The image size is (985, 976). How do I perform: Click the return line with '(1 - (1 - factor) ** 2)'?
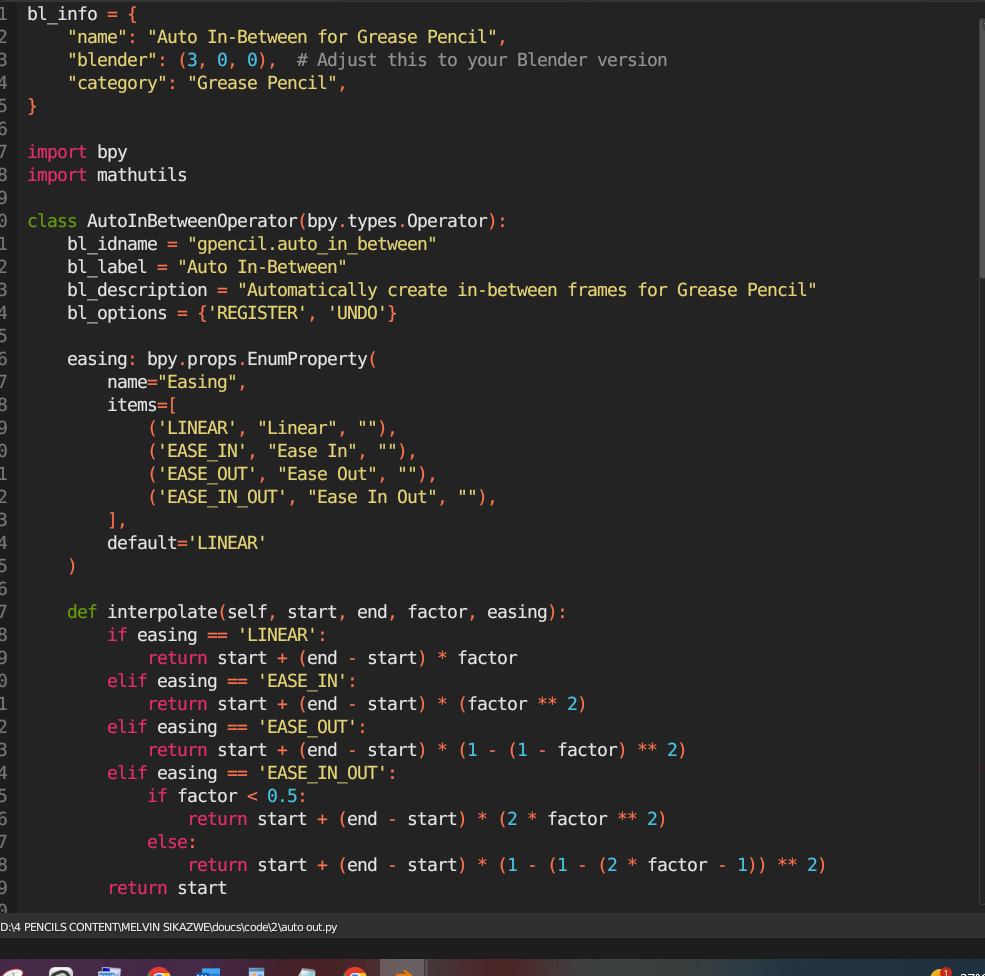coord(417,751)
